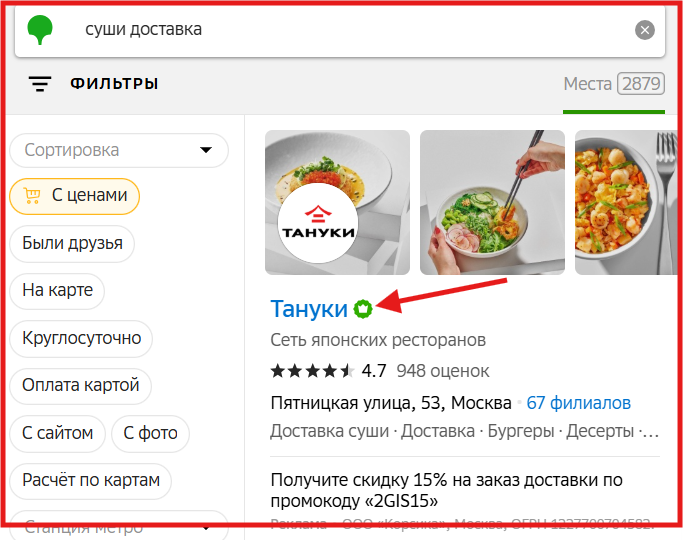Screen dimensions: 684x540
Task: Clear search with the X icon
Action: pyautogui.click(x=644, y=30)
